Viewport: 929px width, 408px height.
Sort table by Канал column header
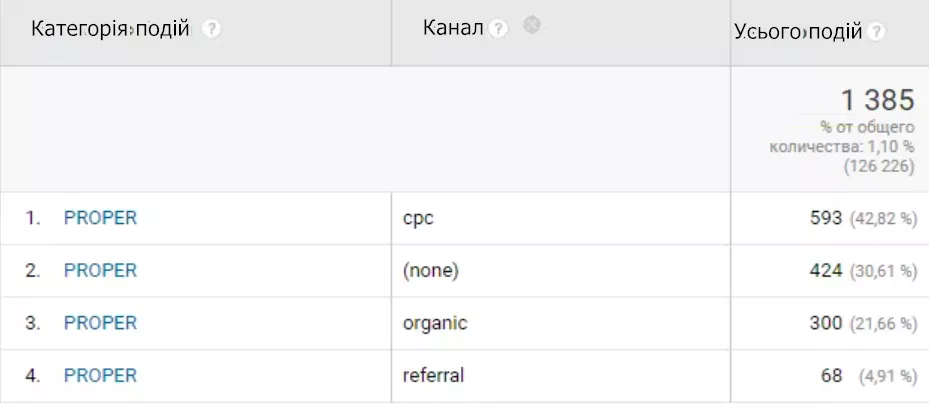click(x=453, y=28)
